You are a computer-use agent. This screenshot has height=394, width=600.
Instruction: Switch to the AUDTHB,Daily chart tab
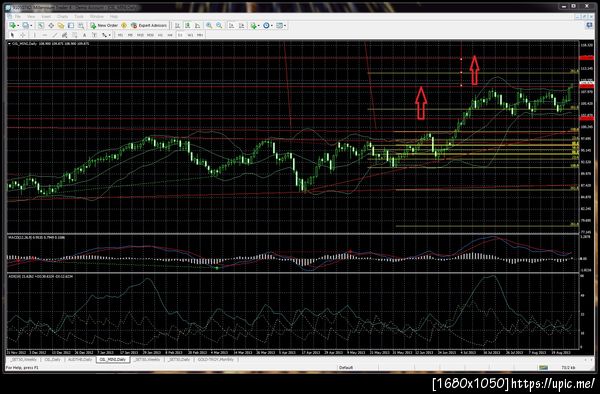click(x=80, y=360)
